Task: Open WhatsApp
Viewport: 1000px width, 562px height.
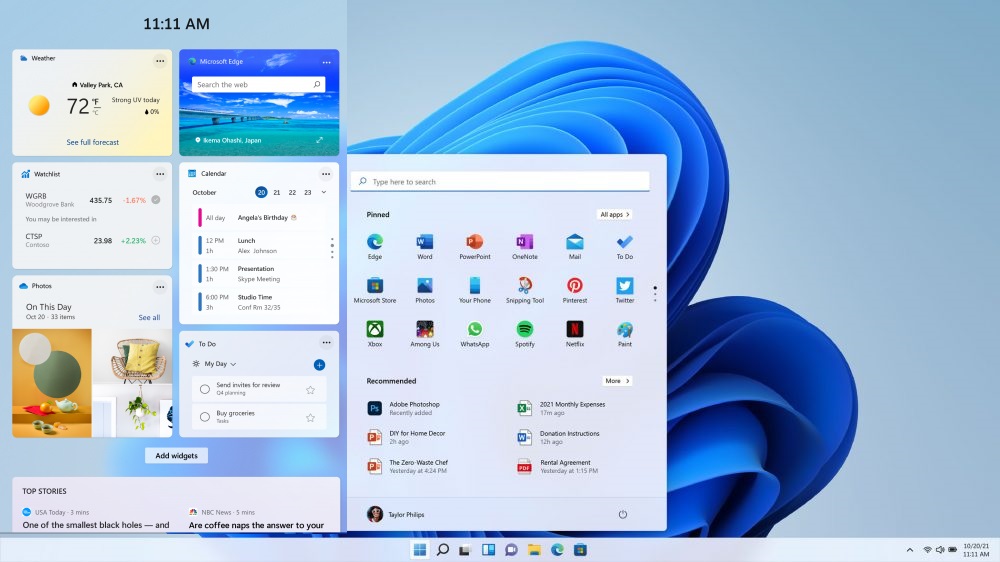Action: tap(474, 334)
